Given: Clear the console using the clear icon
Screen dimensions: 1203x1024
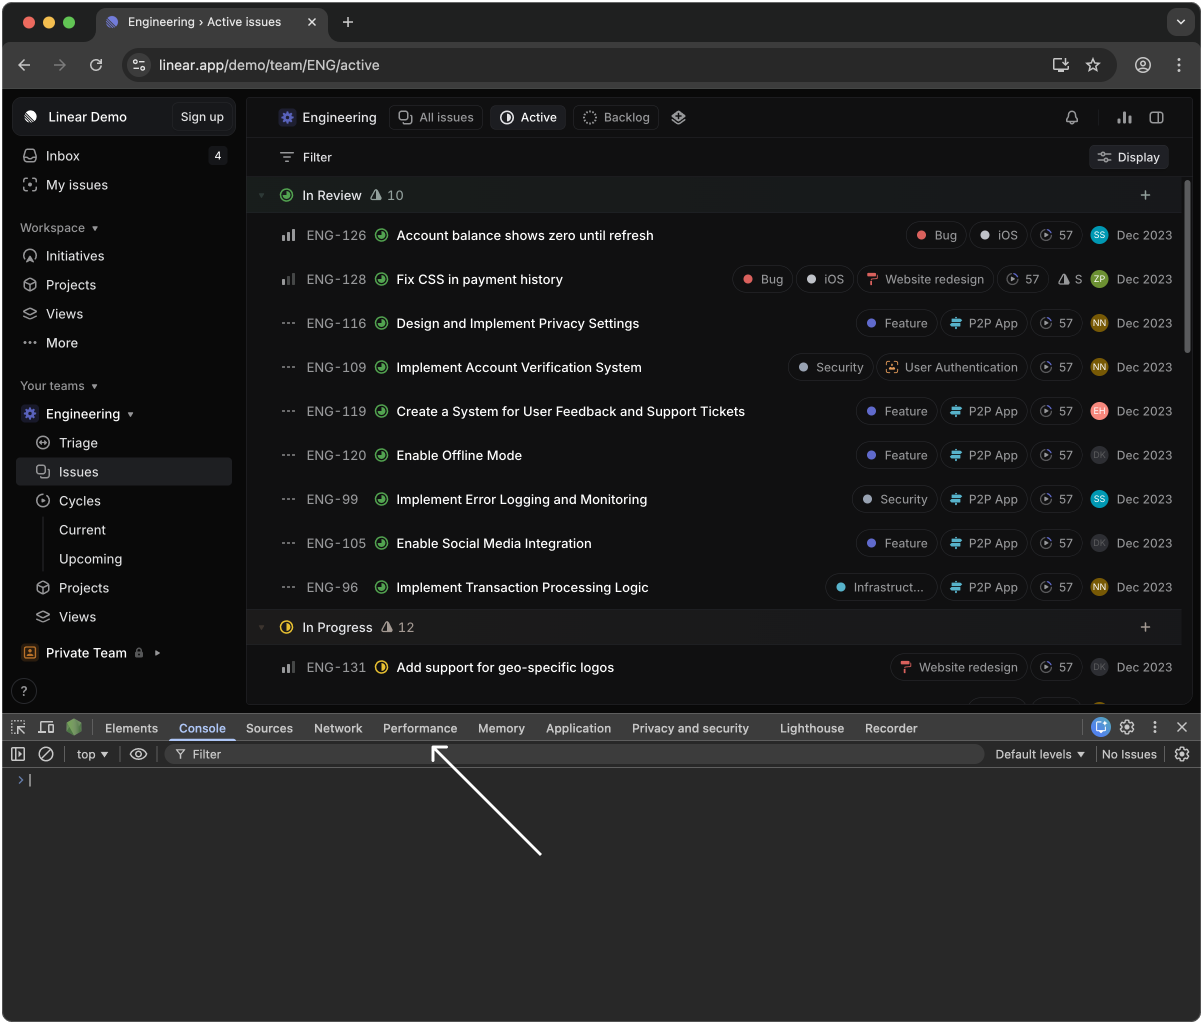Looking at the screenshot, I should pyautogui.click(x=46, y=754).
